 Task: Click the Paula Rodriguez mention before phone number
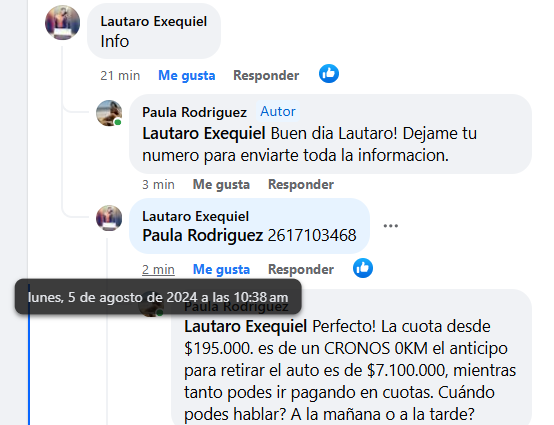pyautogui.click(x=202, y=235)
